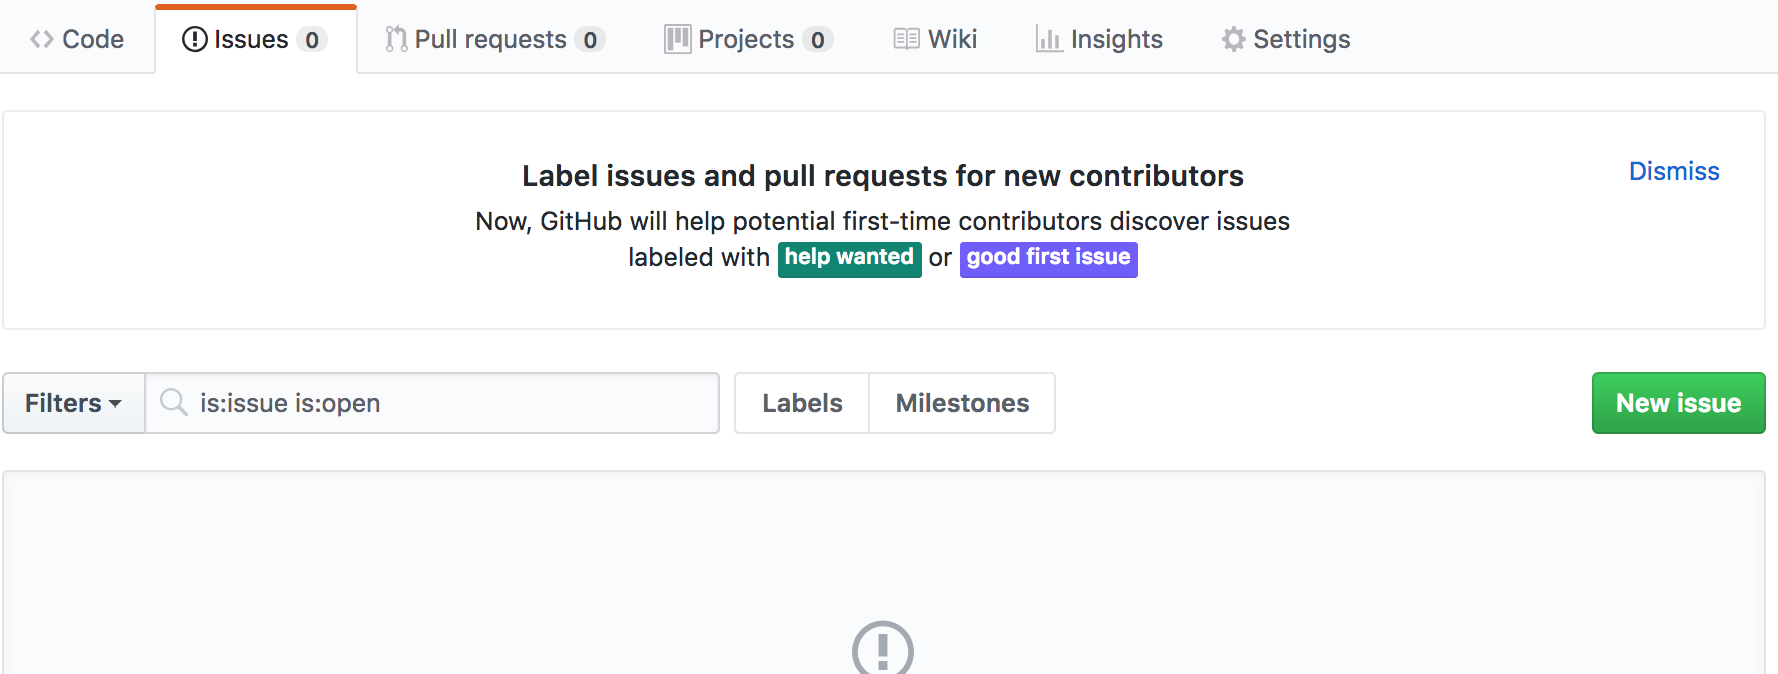Open the Wiki tab
Image resolution: width=1778 pixels, height=674 pixels.
[935, 39]
